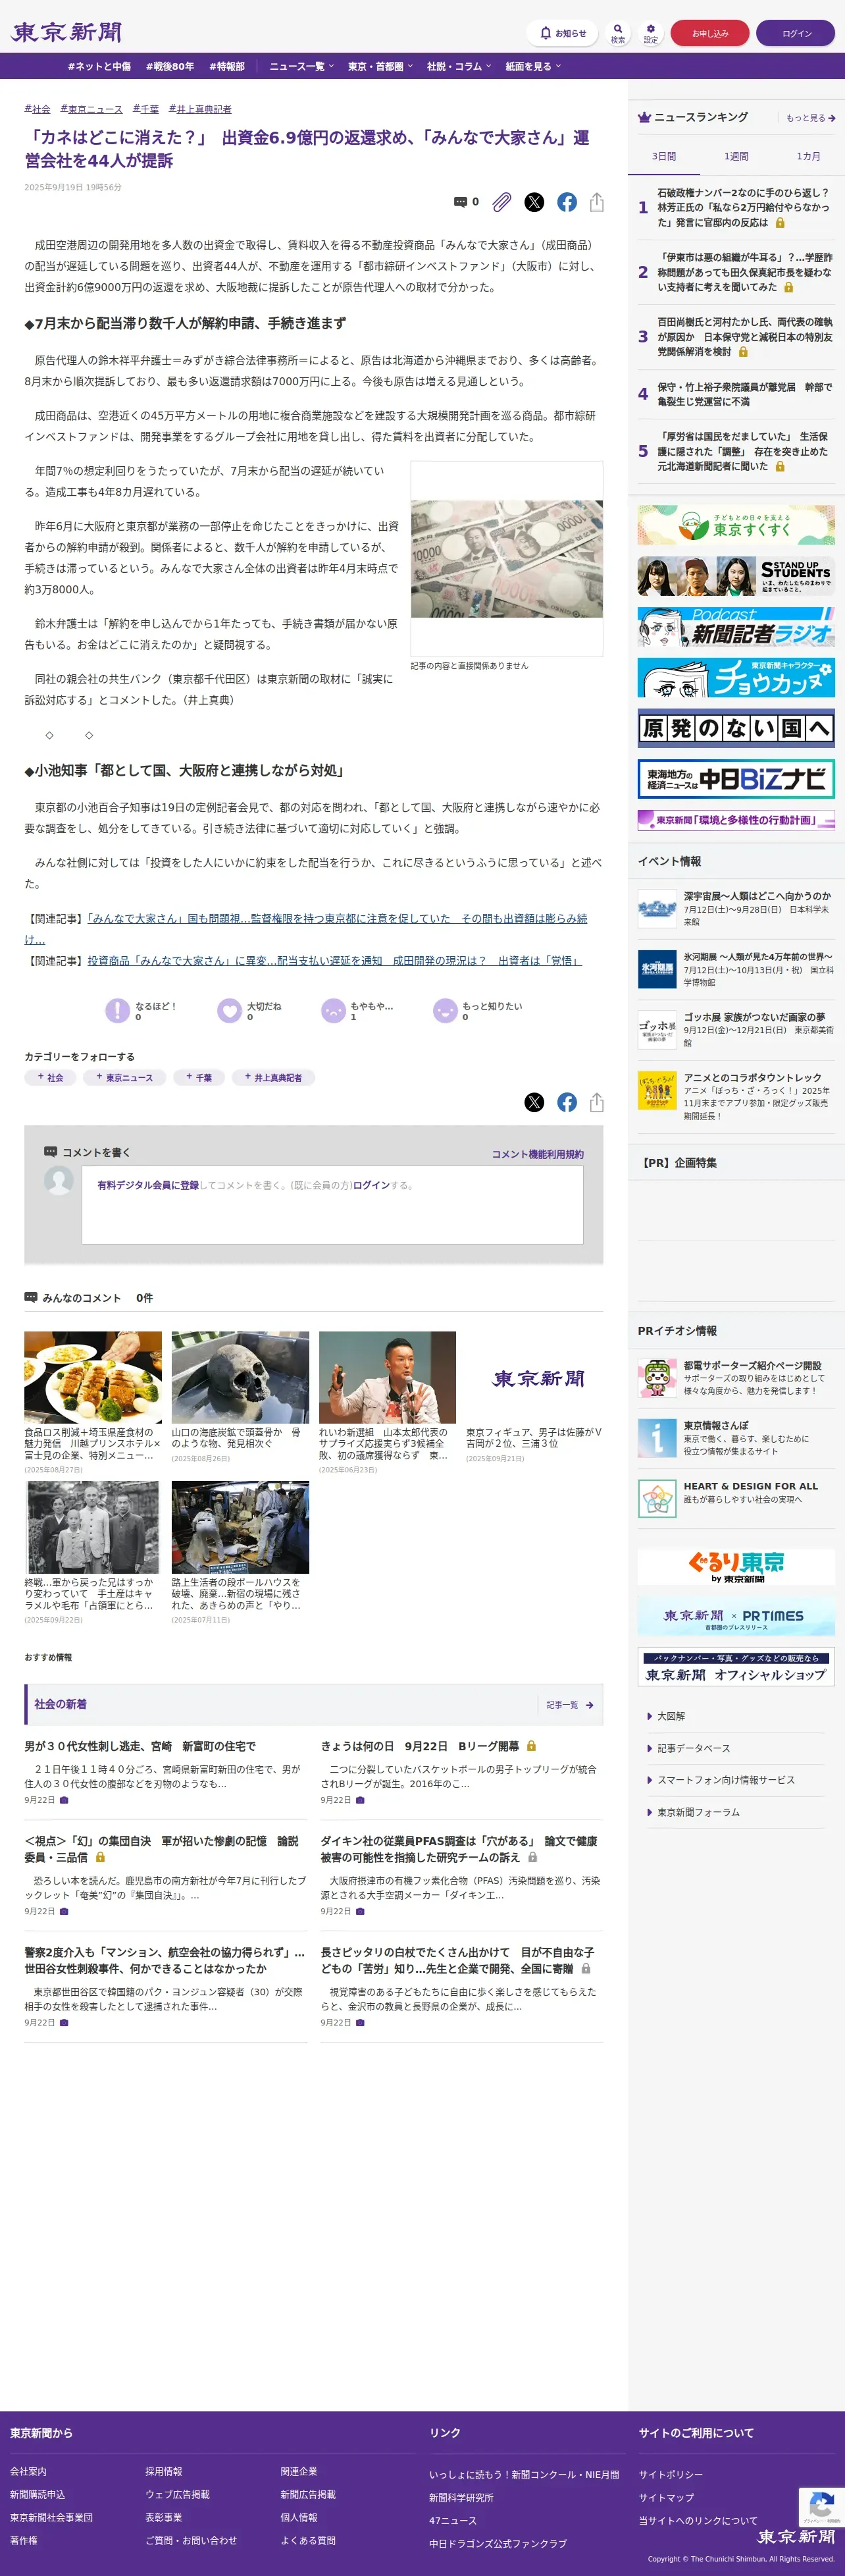Open #戦後80年 topic
845x2576 pixels.
point(170,66)
